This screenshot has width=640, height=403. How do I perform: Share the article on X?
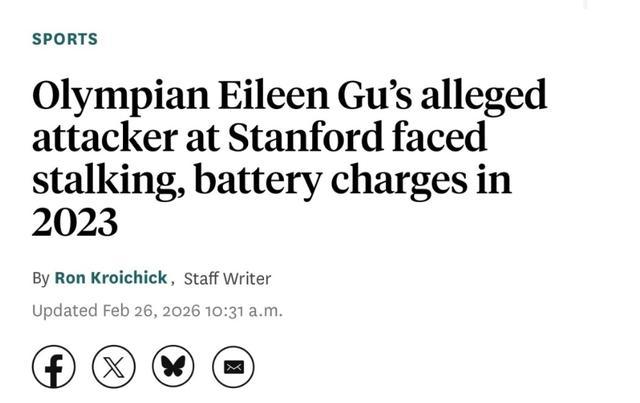pos(113,367)
